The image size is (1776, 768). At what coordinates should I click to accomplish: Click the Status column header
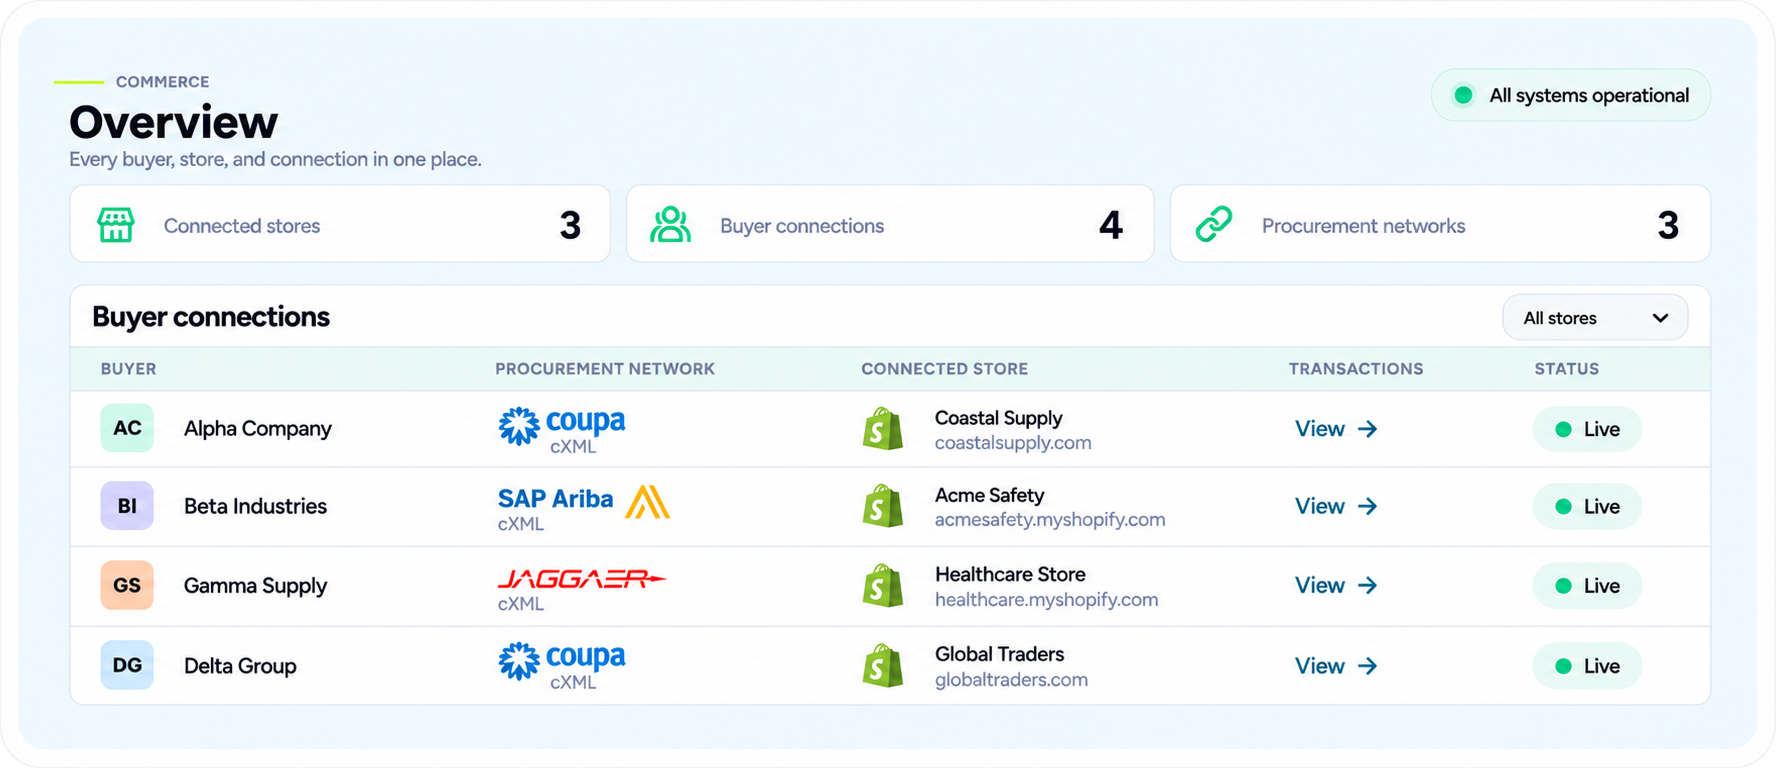(x=1567, y=369)
